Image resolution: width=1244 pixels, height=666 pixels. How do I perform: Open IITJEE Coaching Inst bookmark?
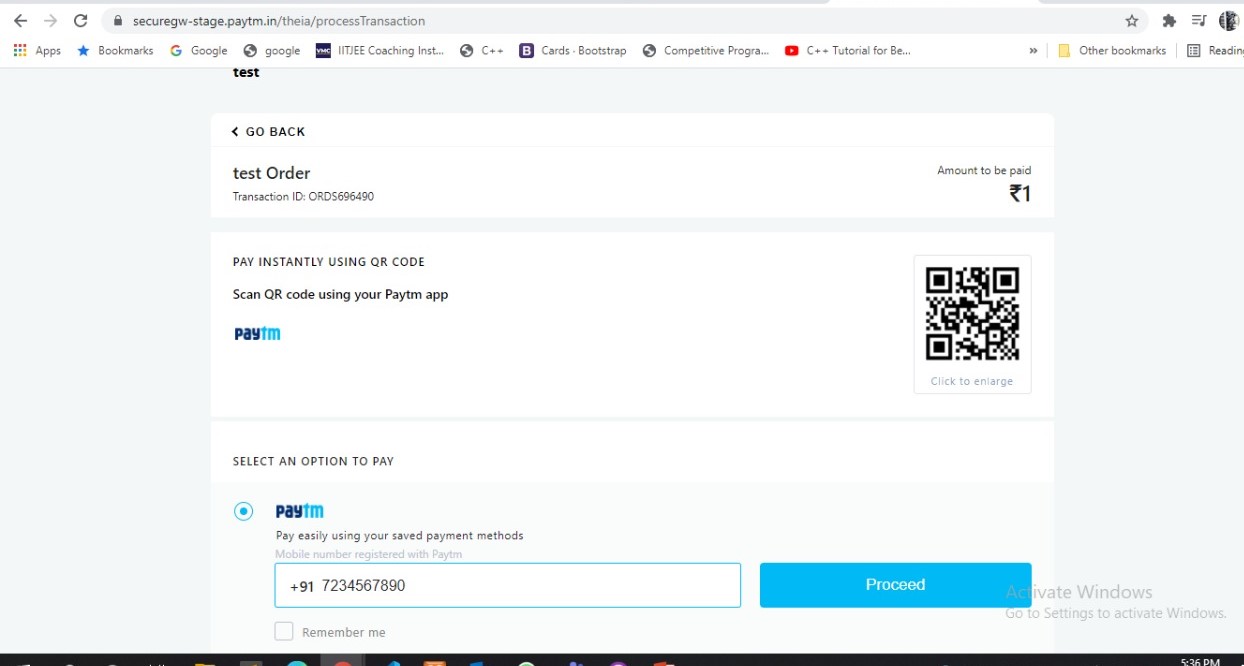(380, 50)
